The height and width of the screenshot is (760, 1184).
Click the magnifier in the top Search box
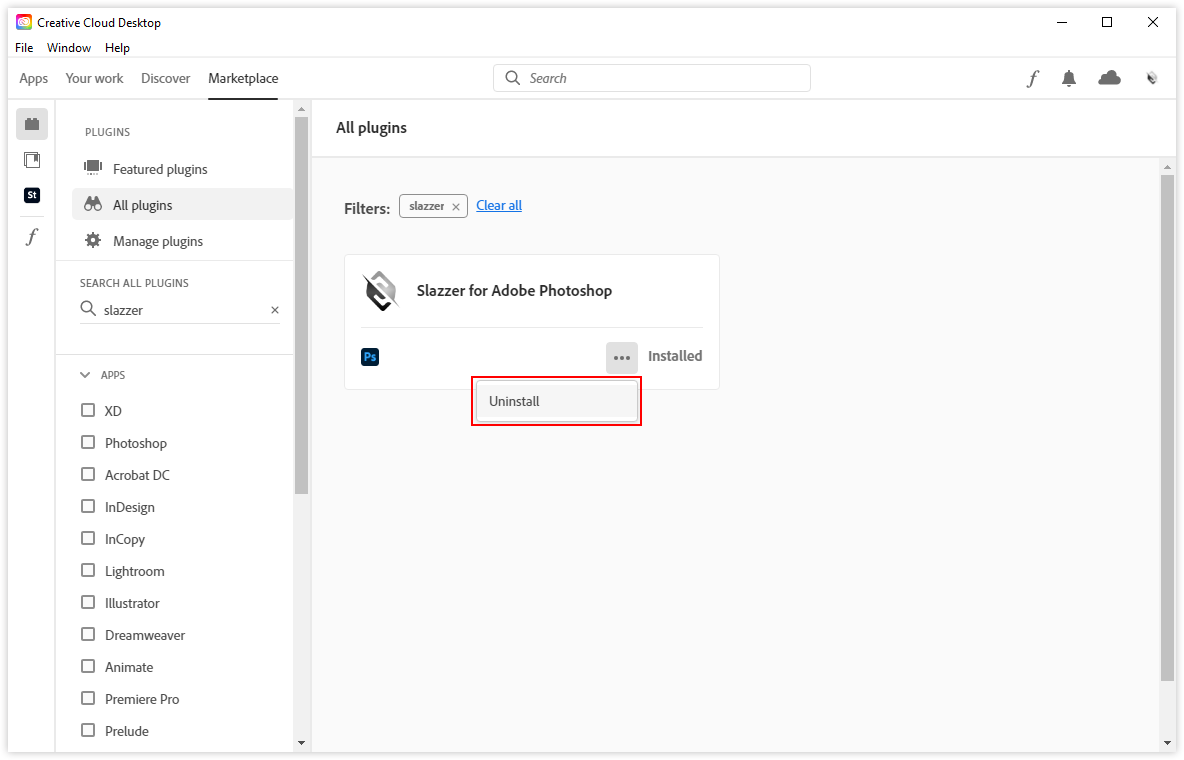coord(513,78)
